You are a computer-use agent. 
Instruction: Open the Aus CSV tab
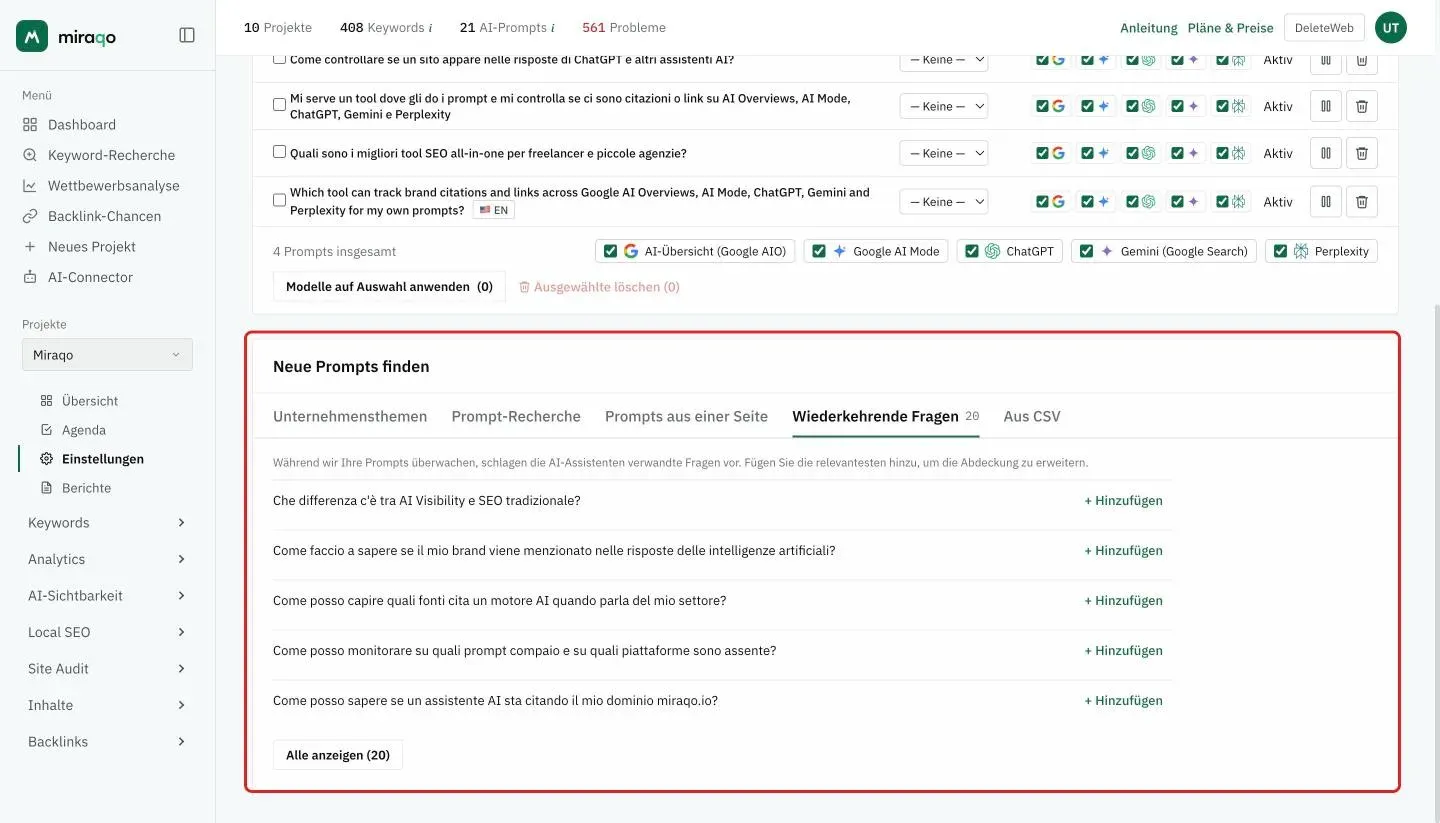pyautogui.click(x=1032, y=416)
